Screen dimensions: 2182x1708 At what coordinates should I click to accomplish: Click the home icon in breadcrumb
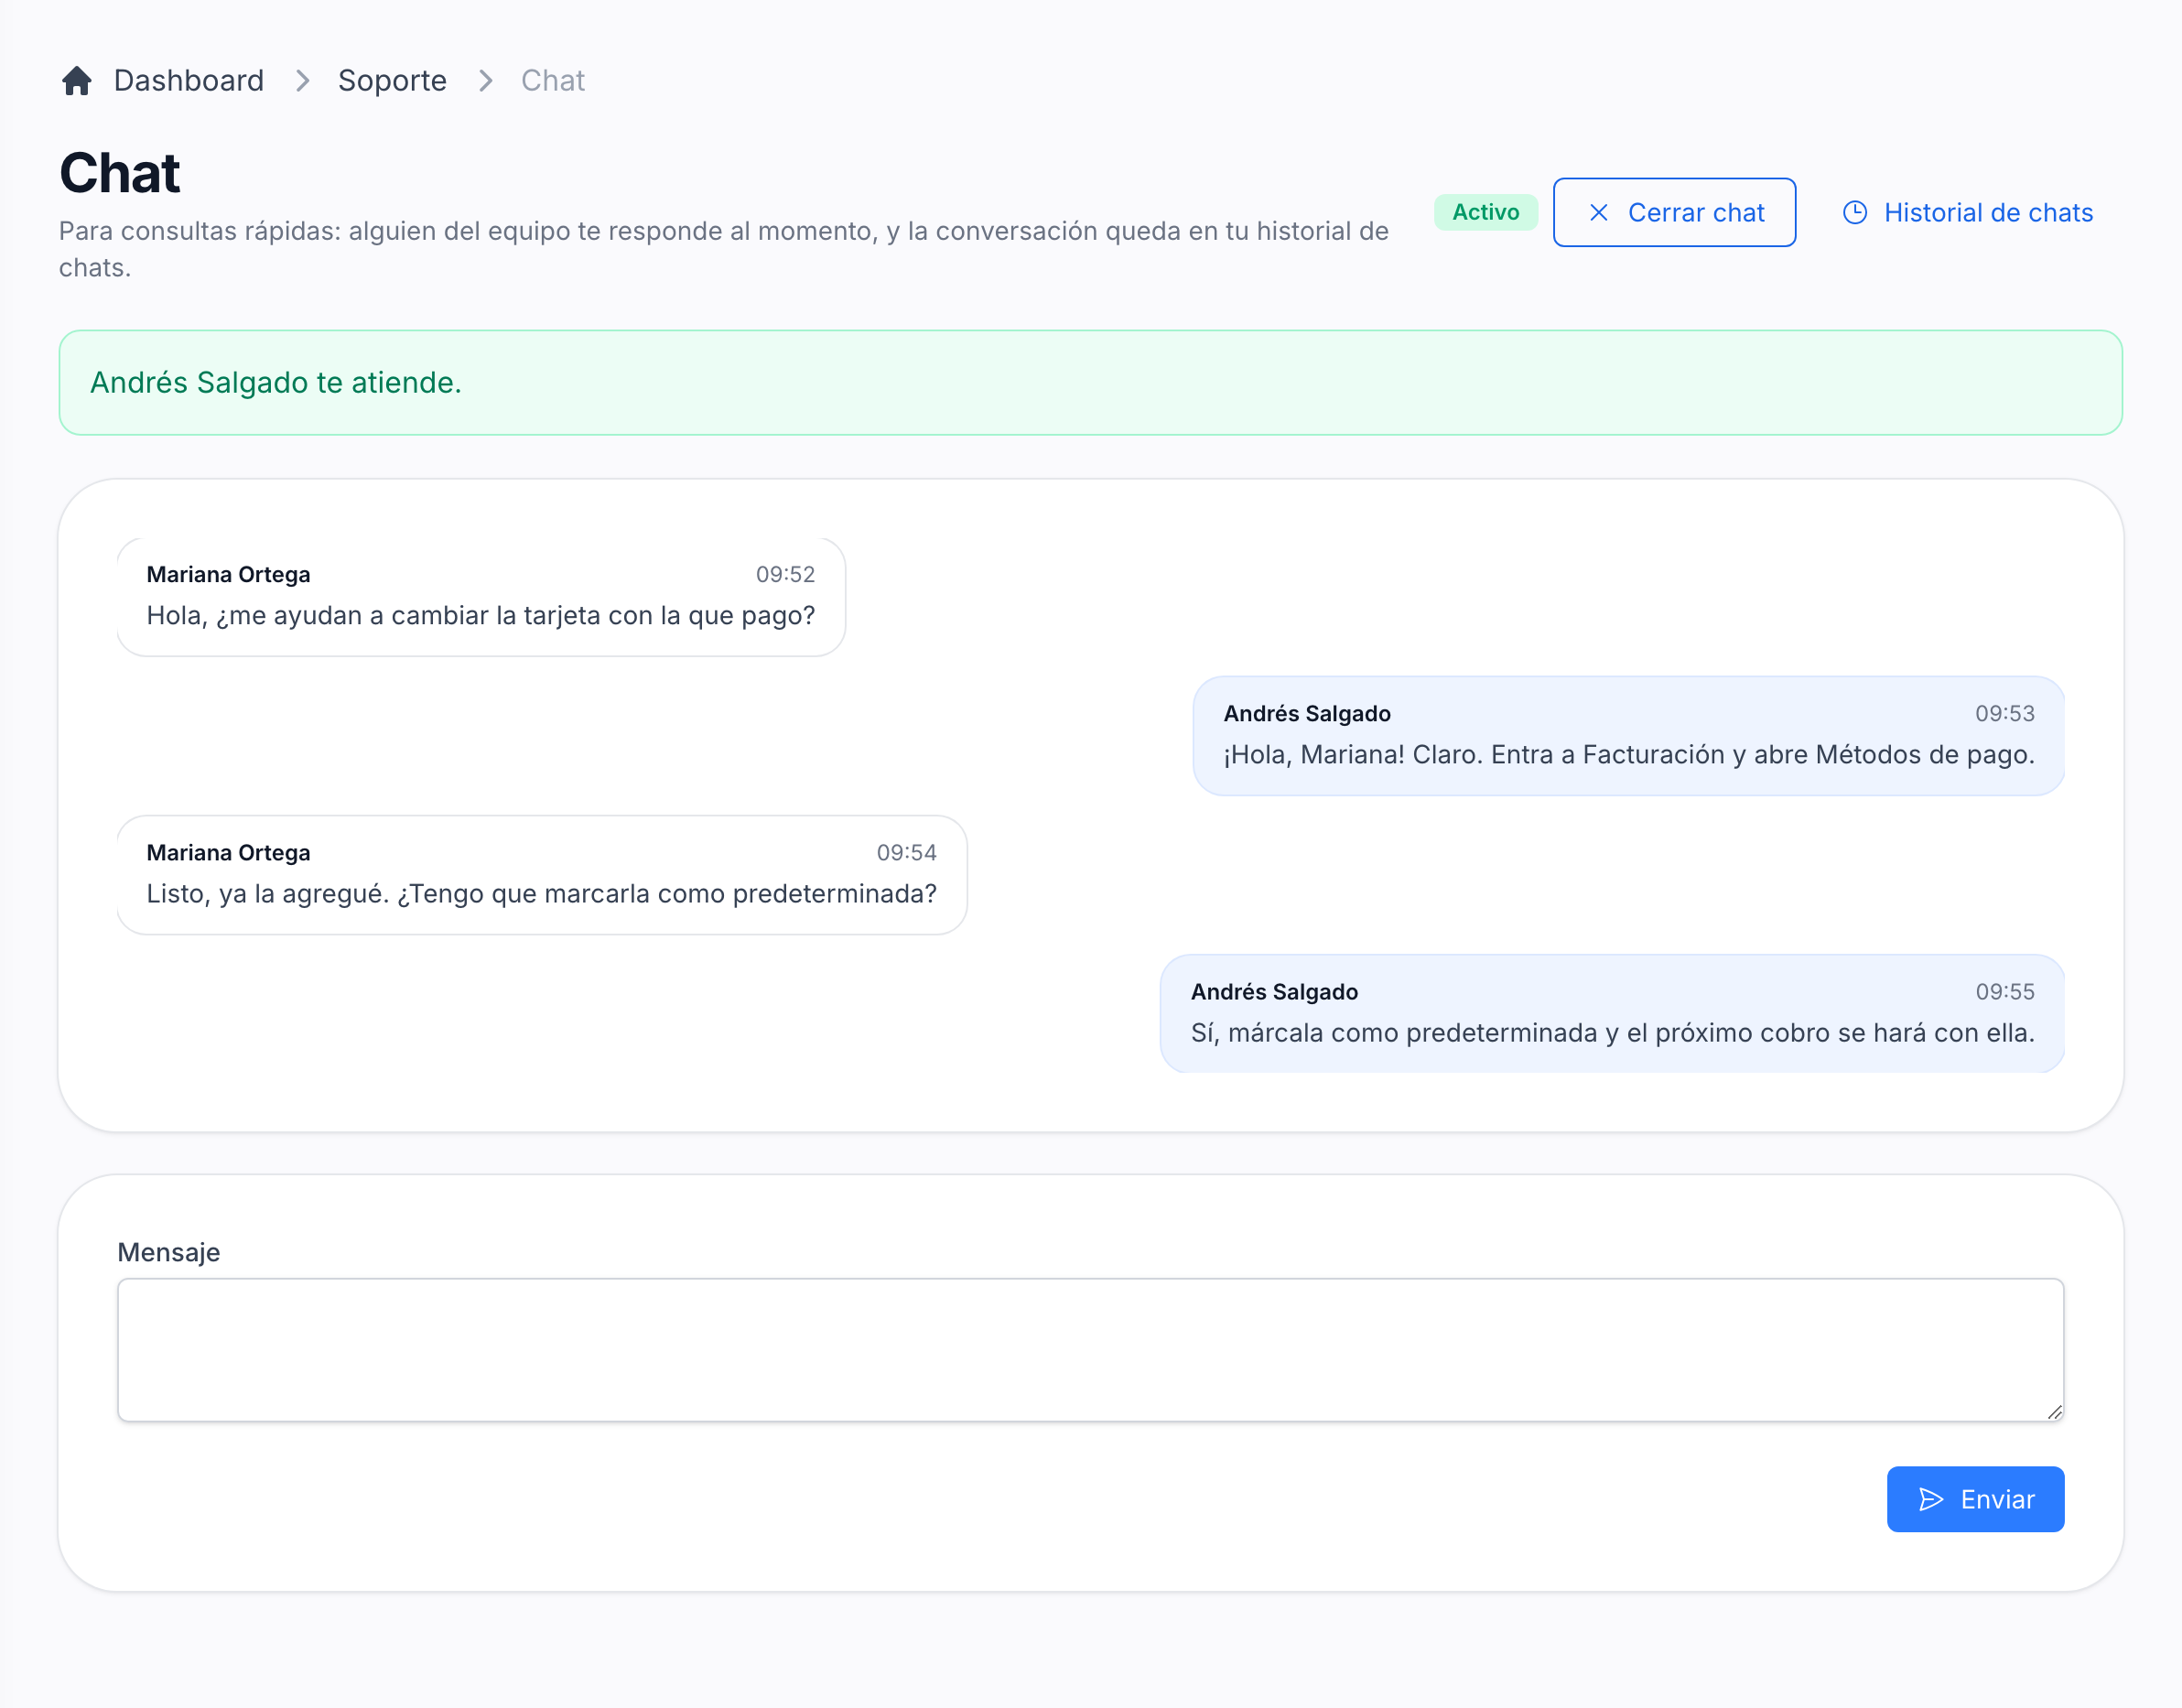click(x=77, y=80)
